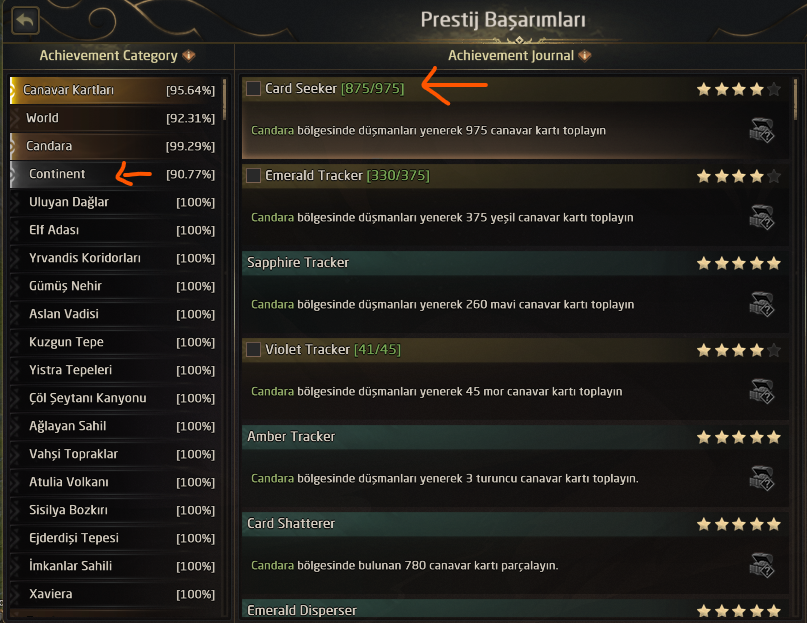807x623 pixels.
Task: Click the back arrow button
Action: pos(25,20)
